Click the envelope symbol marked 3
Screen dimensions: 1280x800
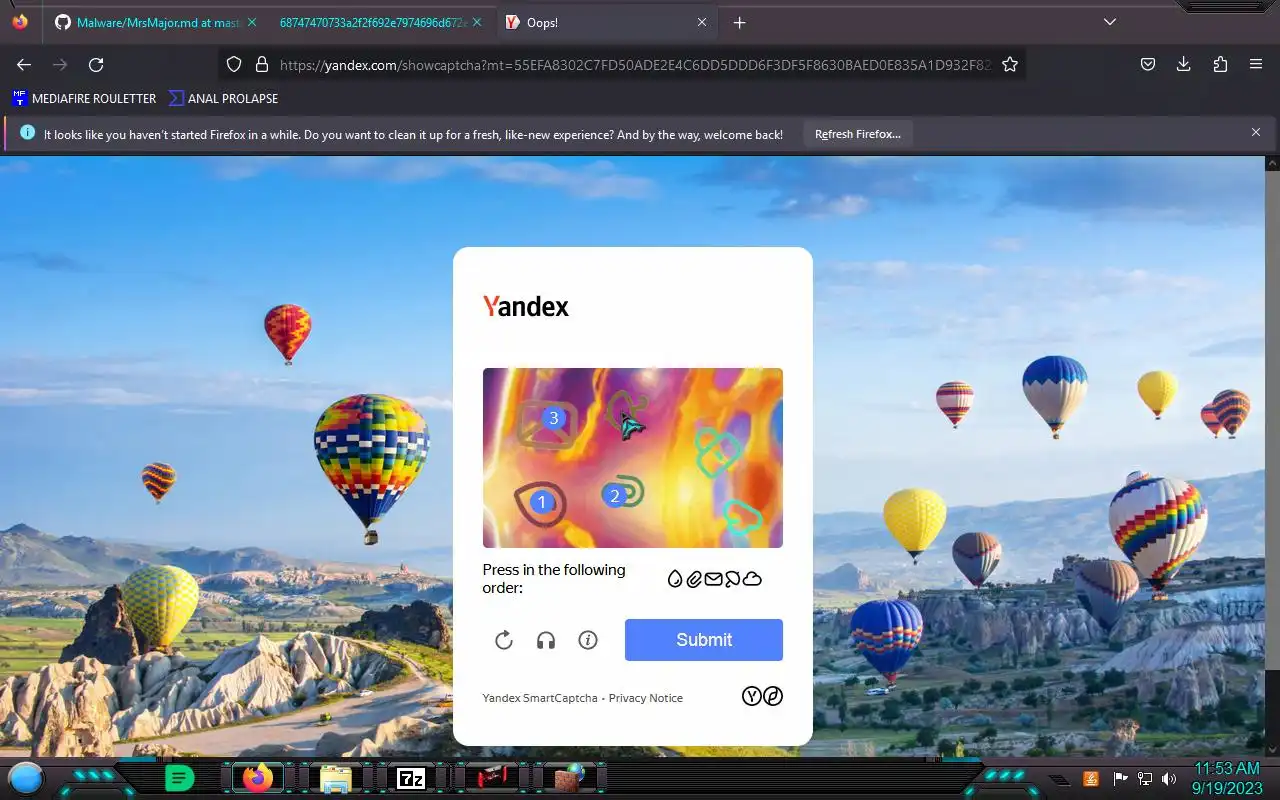pyautogui.click(x=547, y=423)
